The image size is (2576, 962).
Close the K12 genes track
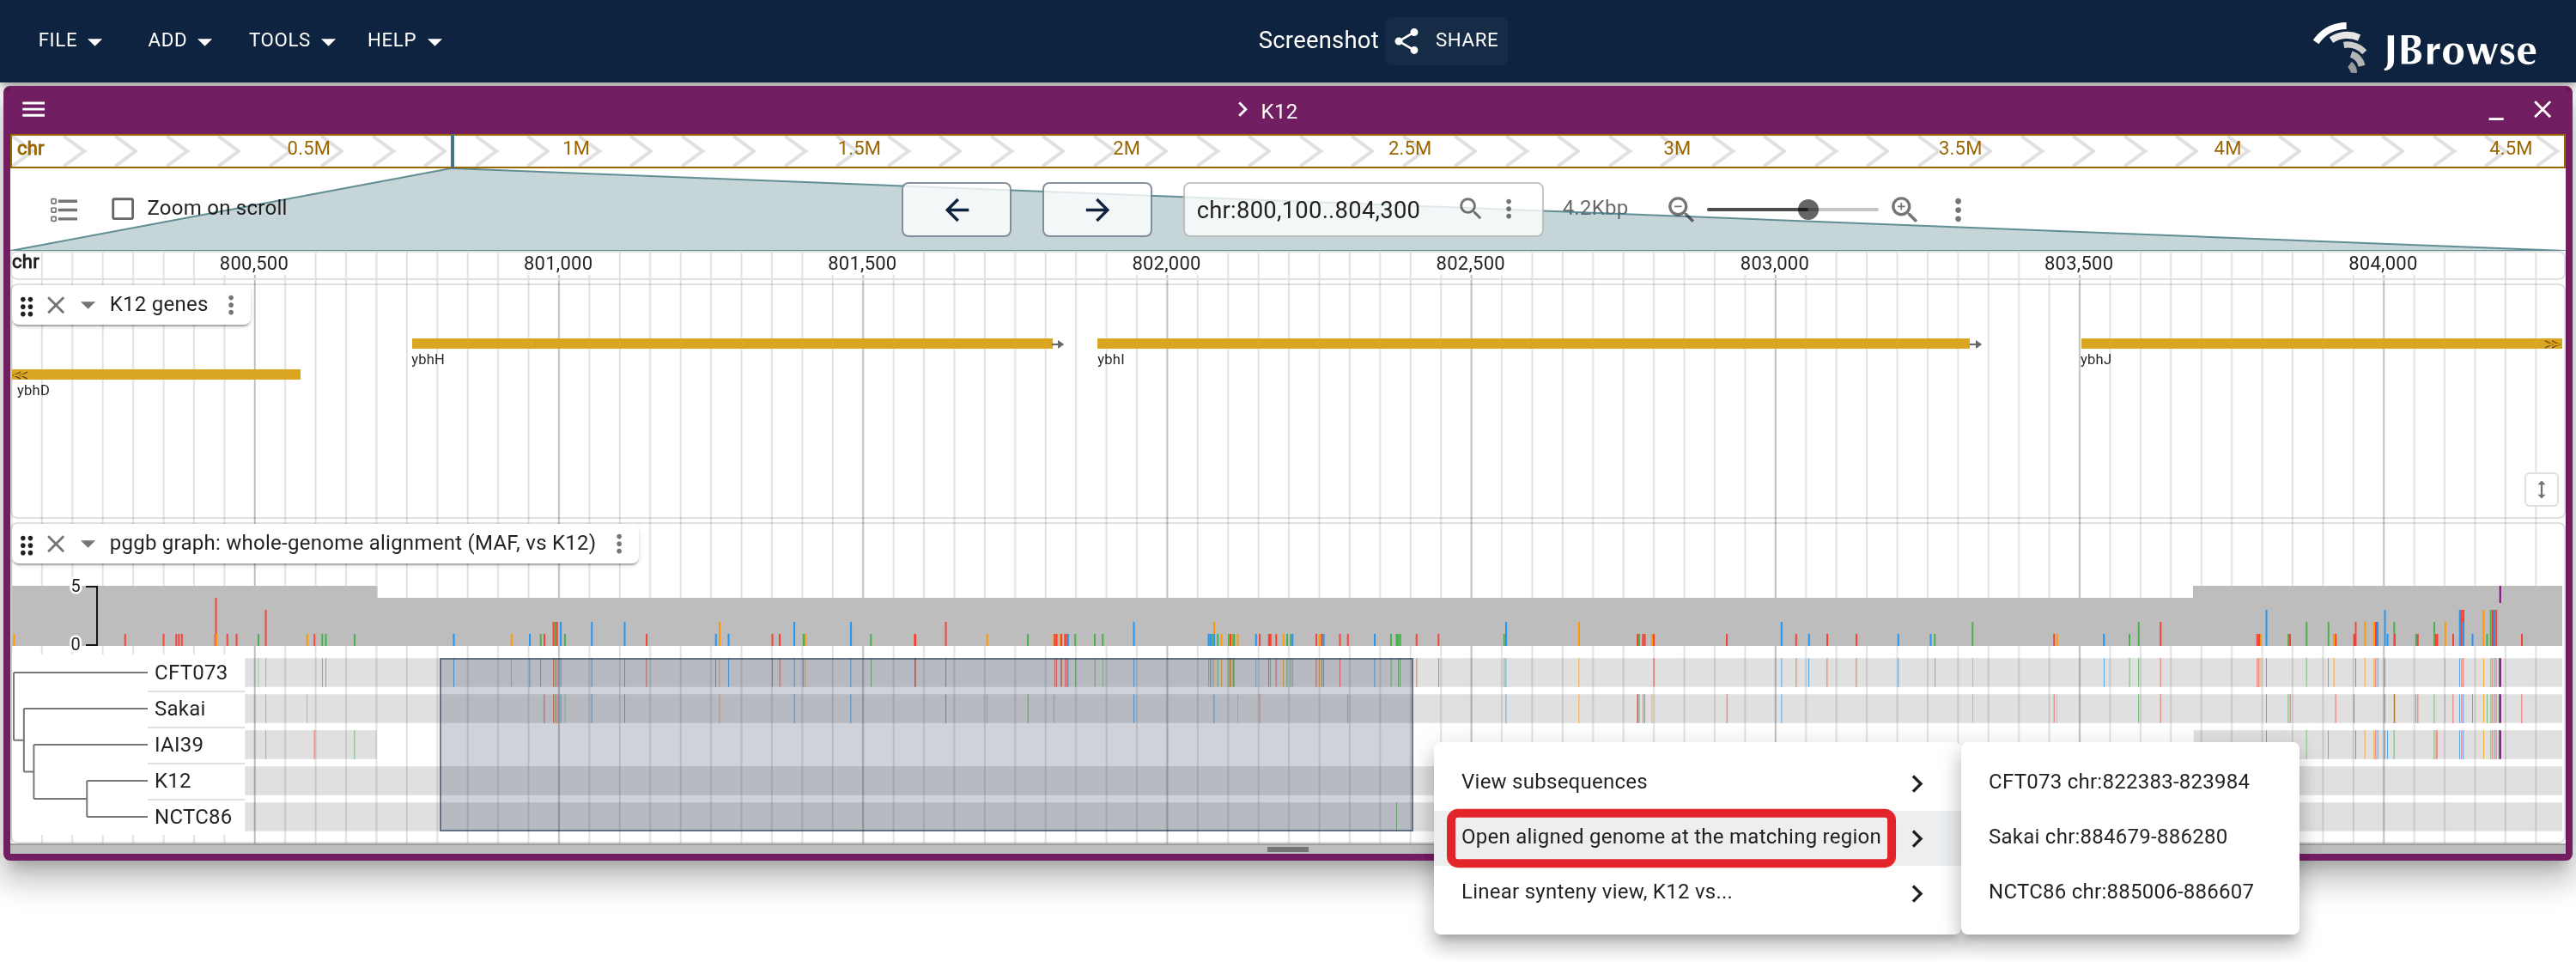pos(56,305)
